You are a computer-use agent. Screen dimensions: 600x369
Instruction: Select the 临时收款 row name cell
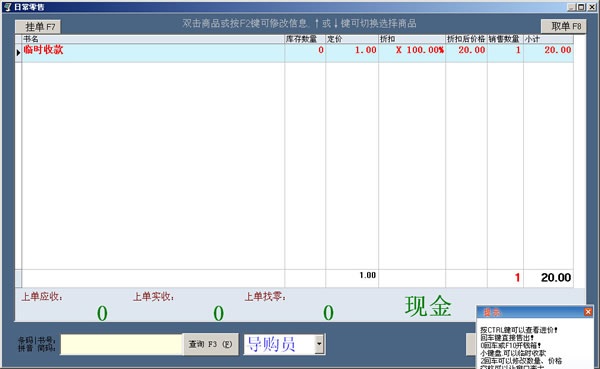pos(153,53)
